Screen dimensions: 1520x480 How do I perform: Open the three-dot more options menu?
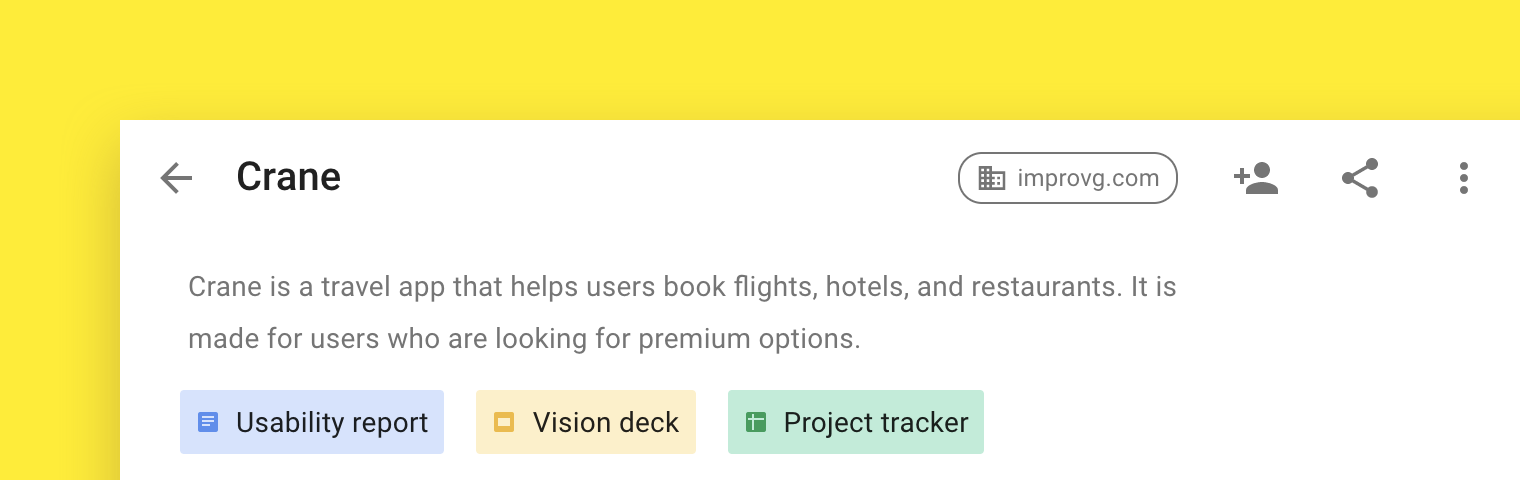(1464, 178)
